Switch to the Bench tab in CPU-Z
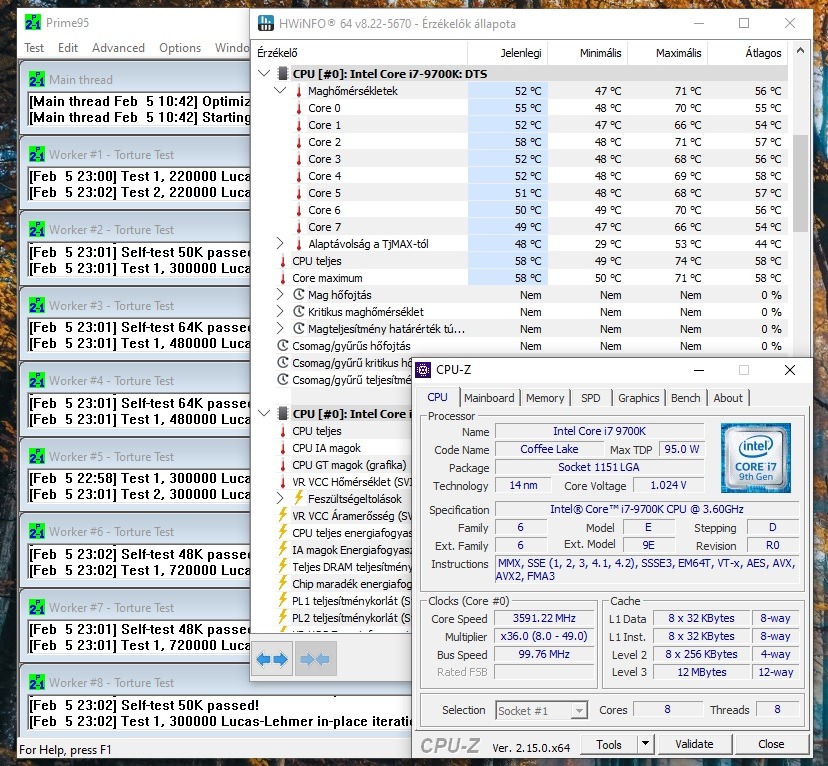The image size is (828, 766). (x=685, y=398)
